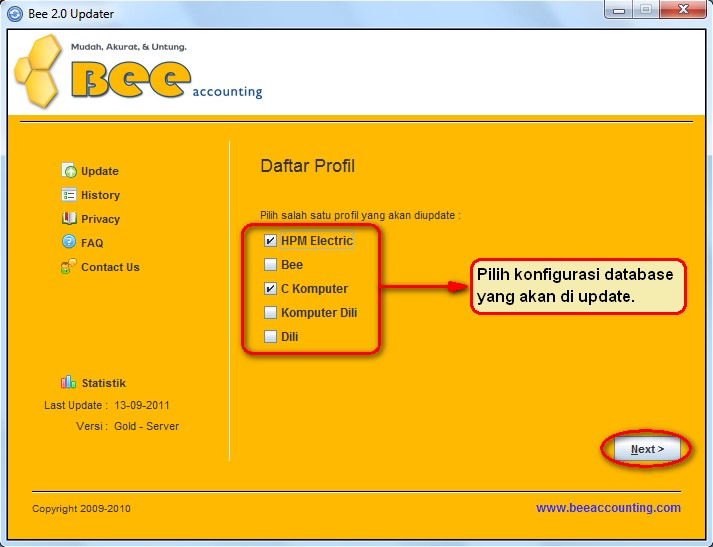Go to the History section
Viewport: 713px width, 547px height.
(100, 195)
